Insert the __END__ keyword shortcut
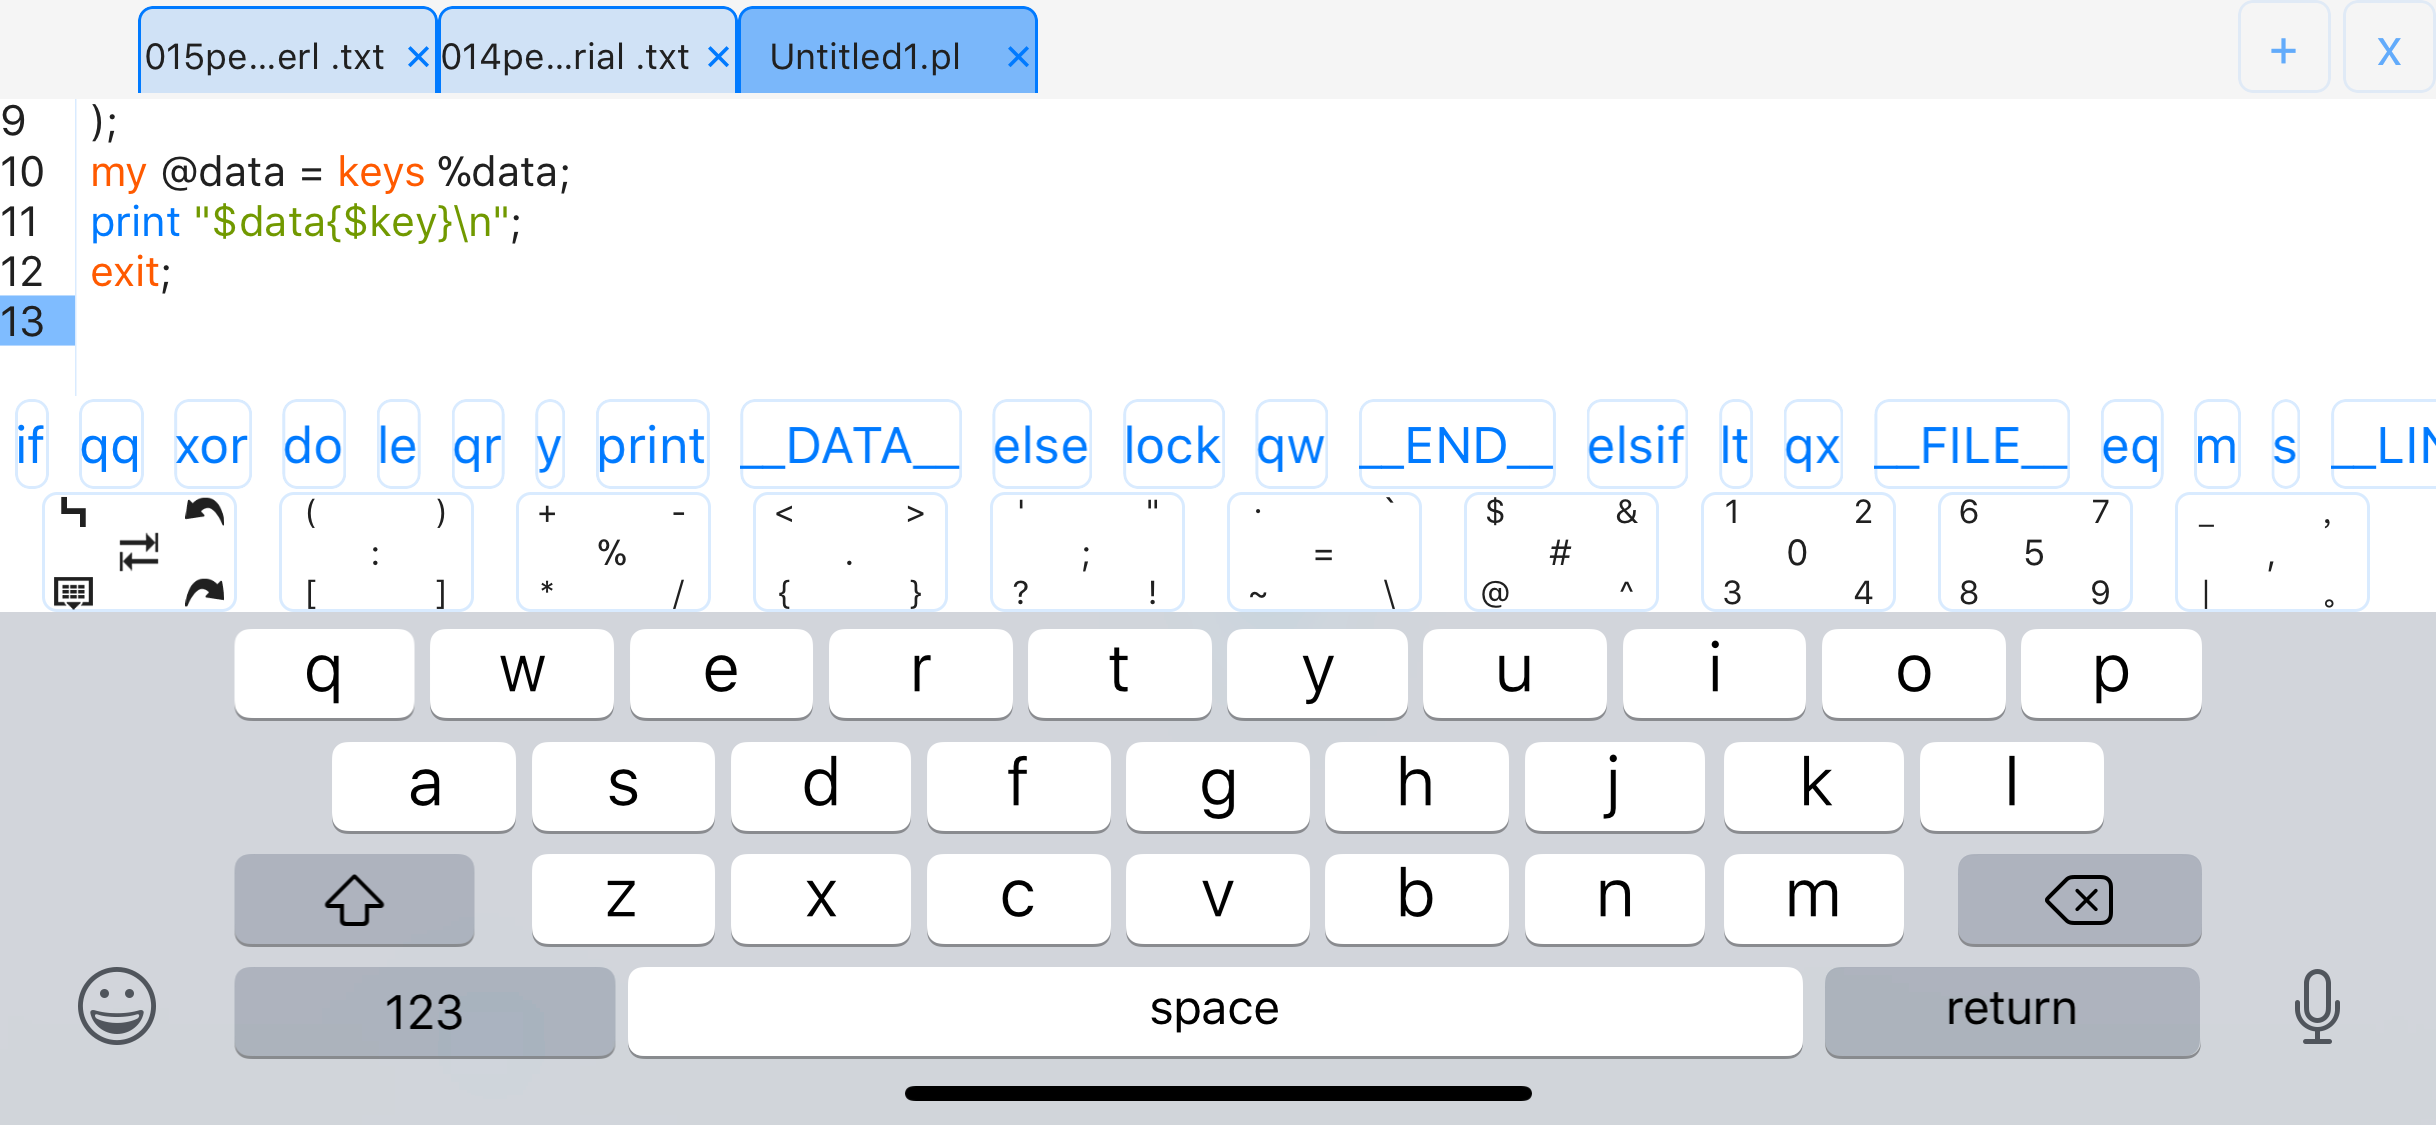2436x1125 pixels. (1455, 446)
